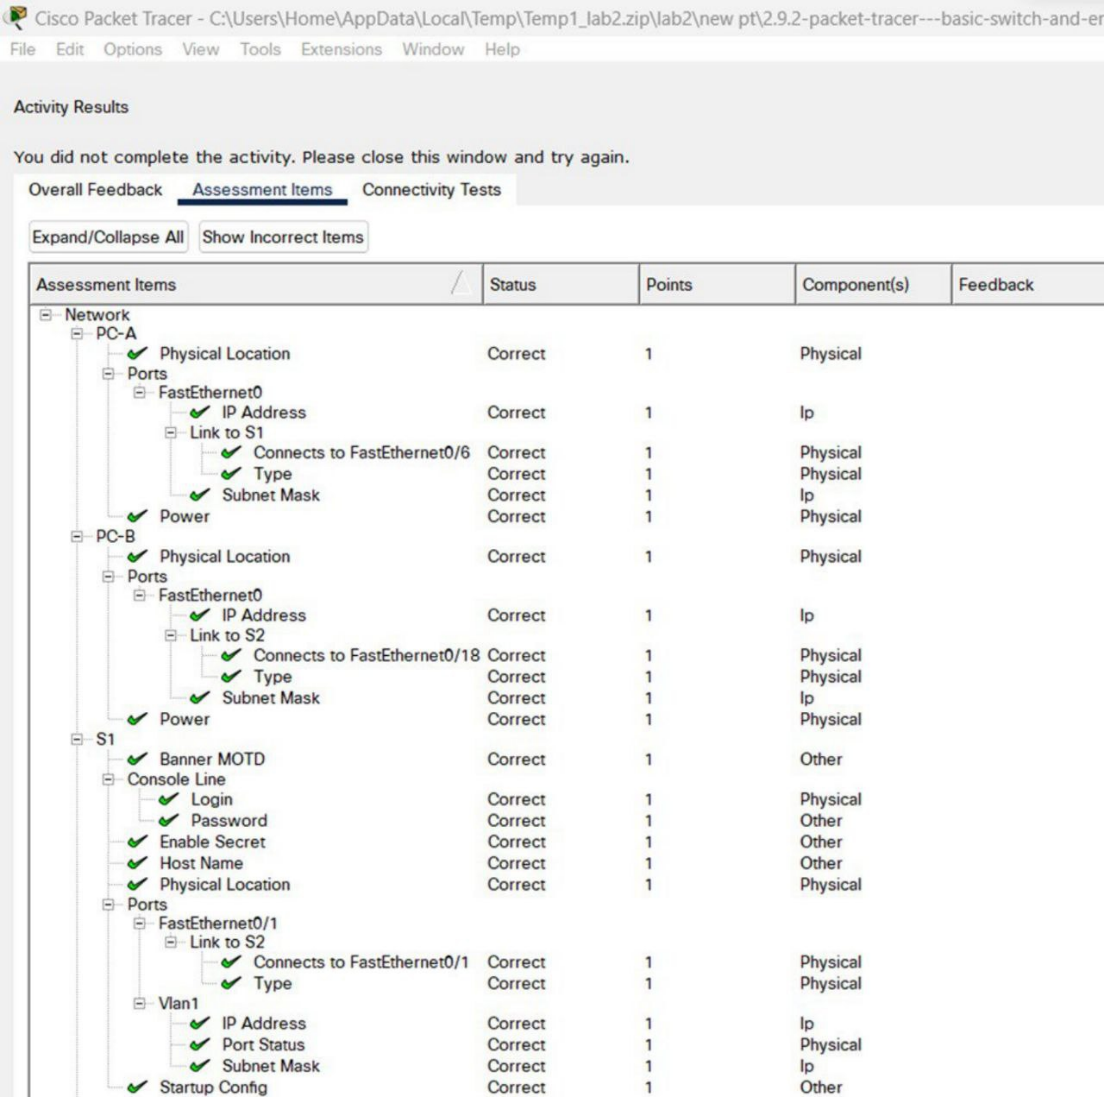Viewport: 1104px width, 1097px height.
Task: Click checkmark icon beside console Login
Action: (x=168, y=800)
